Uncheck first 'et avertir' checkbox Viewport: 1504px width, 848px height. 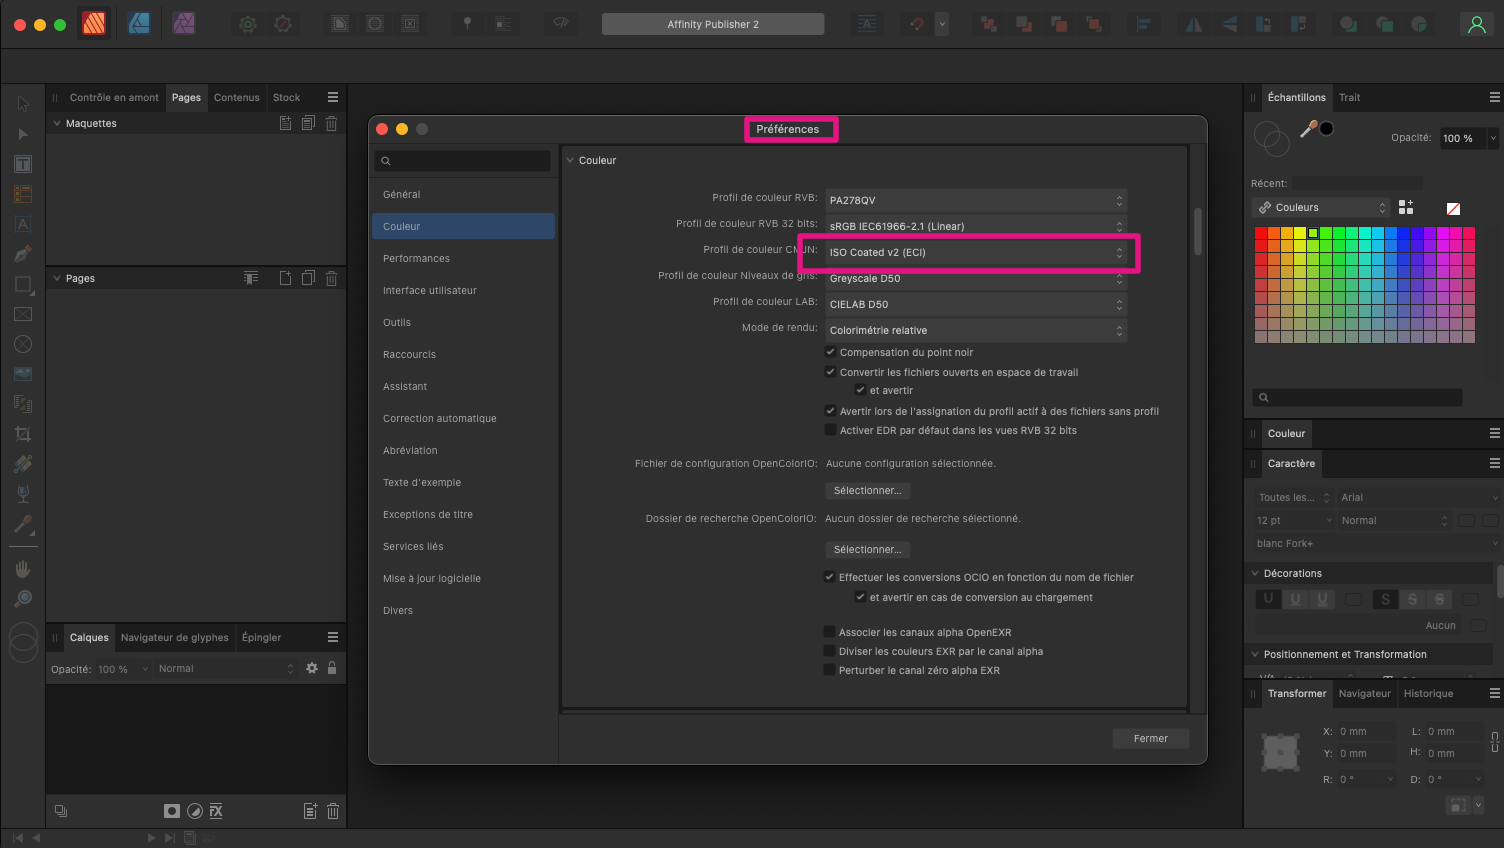[x=860, y=390]
